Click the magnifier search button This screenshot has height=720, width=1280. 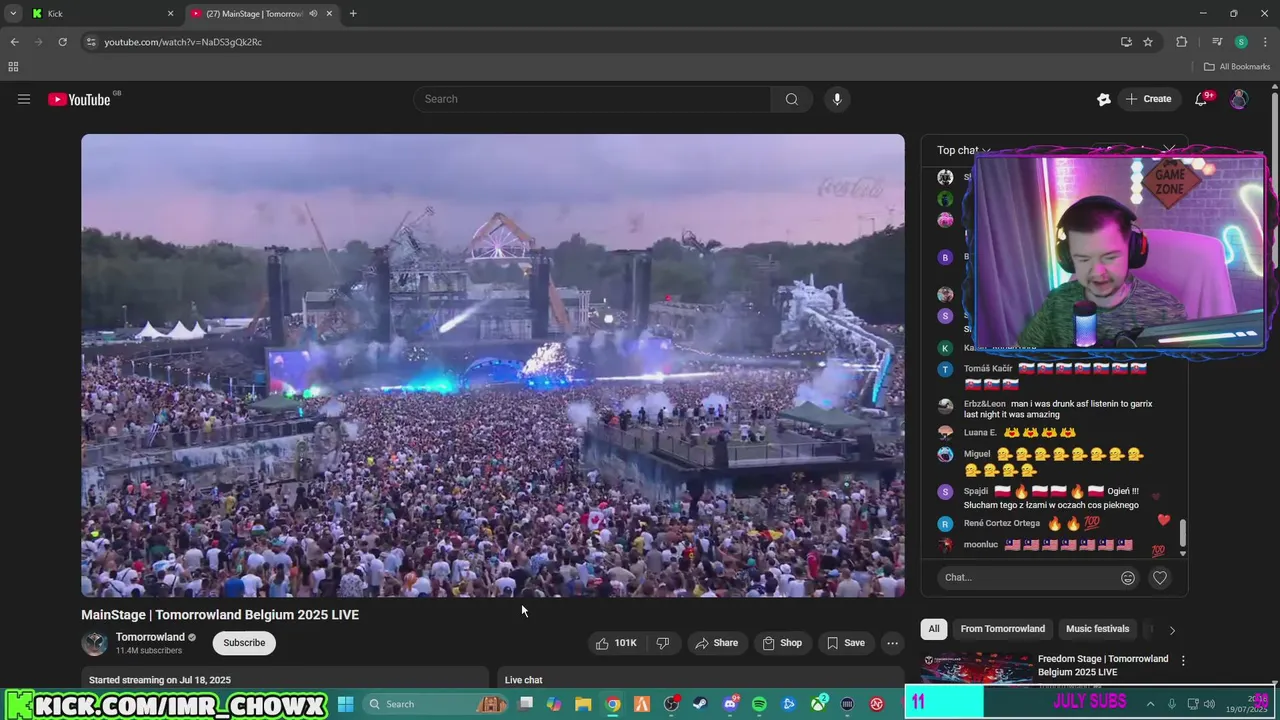[792, 99]
